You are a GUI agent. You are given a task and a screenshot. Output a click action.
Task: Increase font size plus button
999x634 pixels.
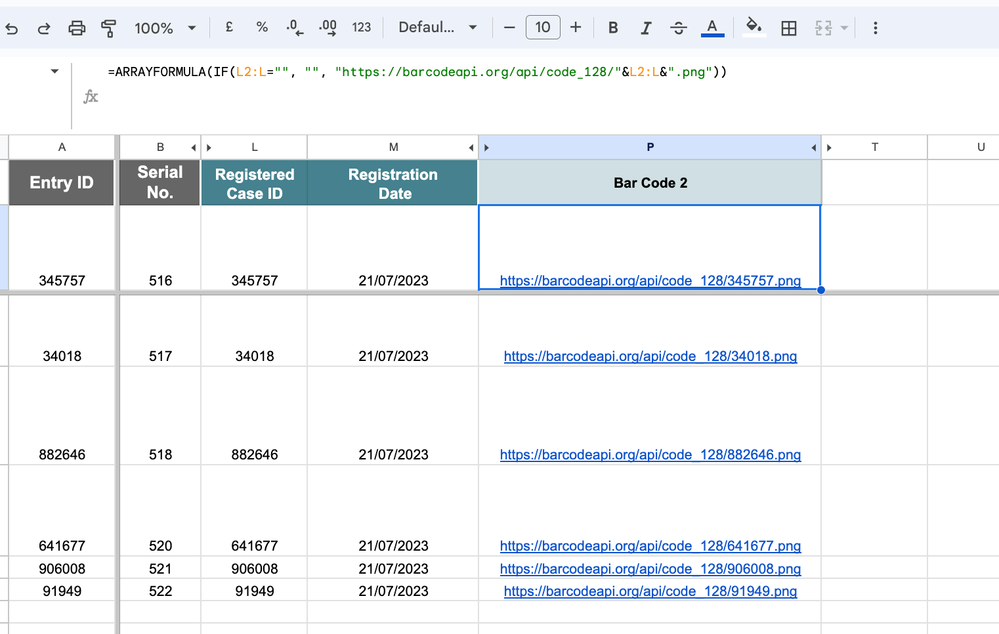point(575,27)
